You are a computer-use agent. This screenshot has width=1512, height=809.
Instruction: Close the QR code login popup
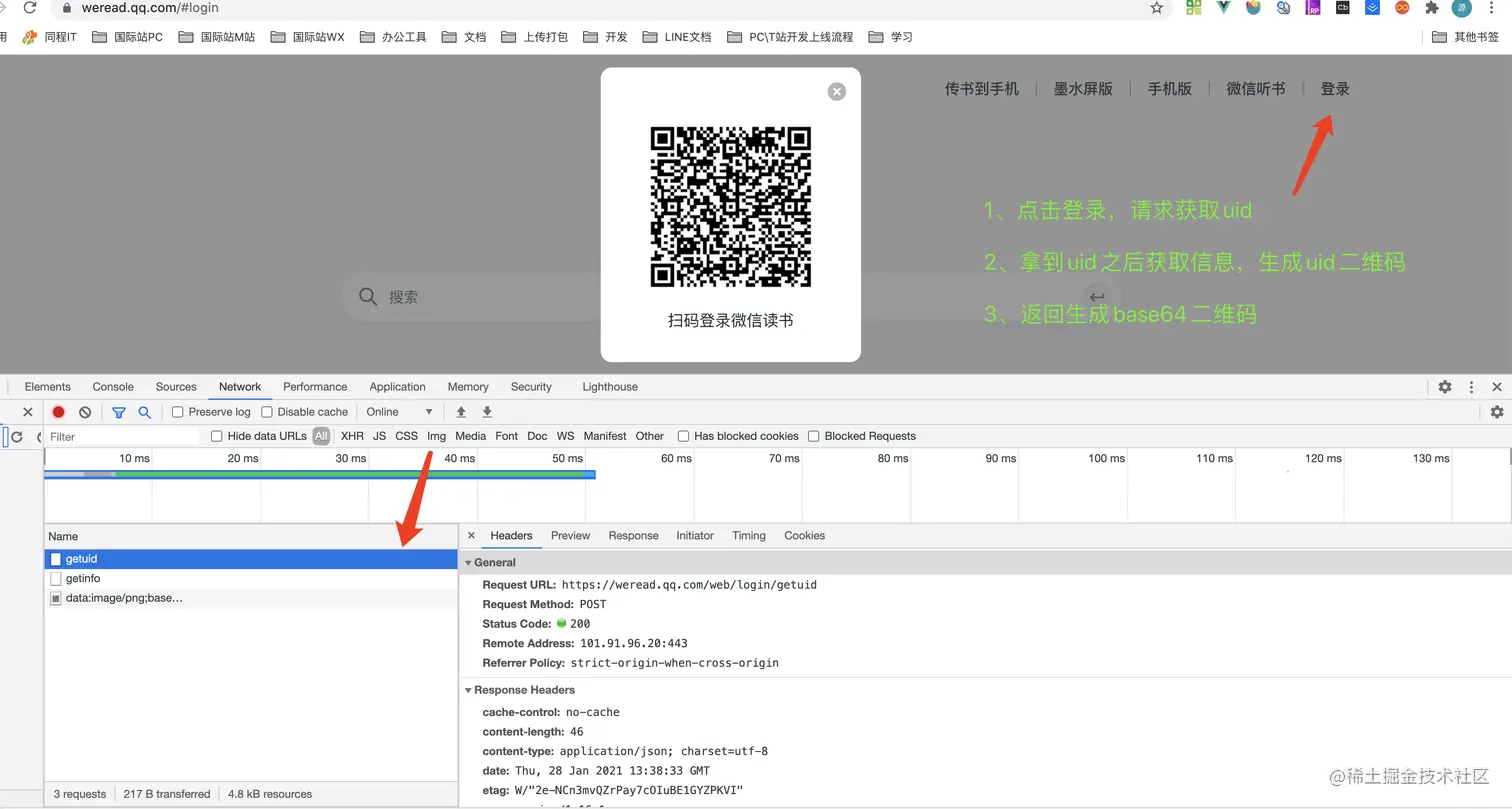point(837,91)
